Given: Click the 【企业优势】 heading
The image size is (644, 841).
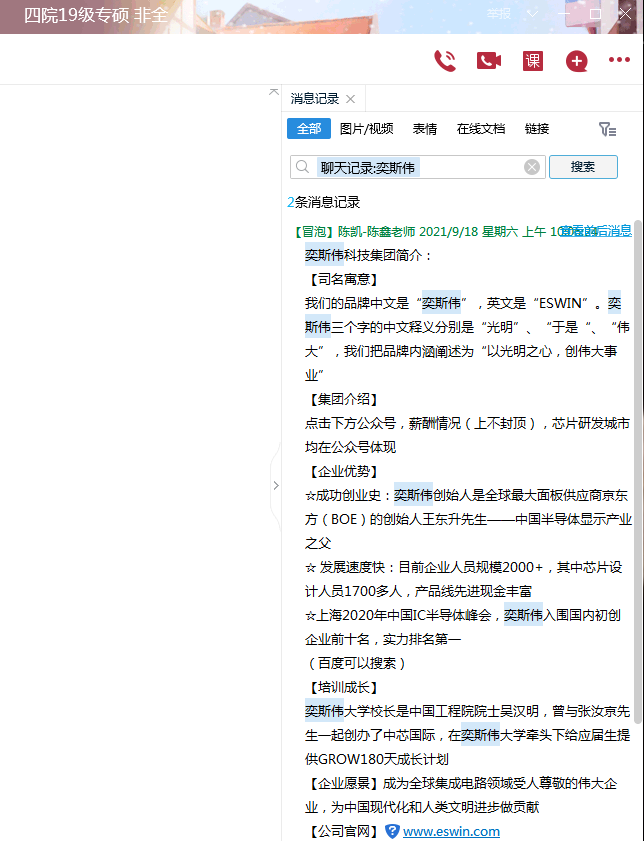Looking at the screenshot, I should pos(344,471).
